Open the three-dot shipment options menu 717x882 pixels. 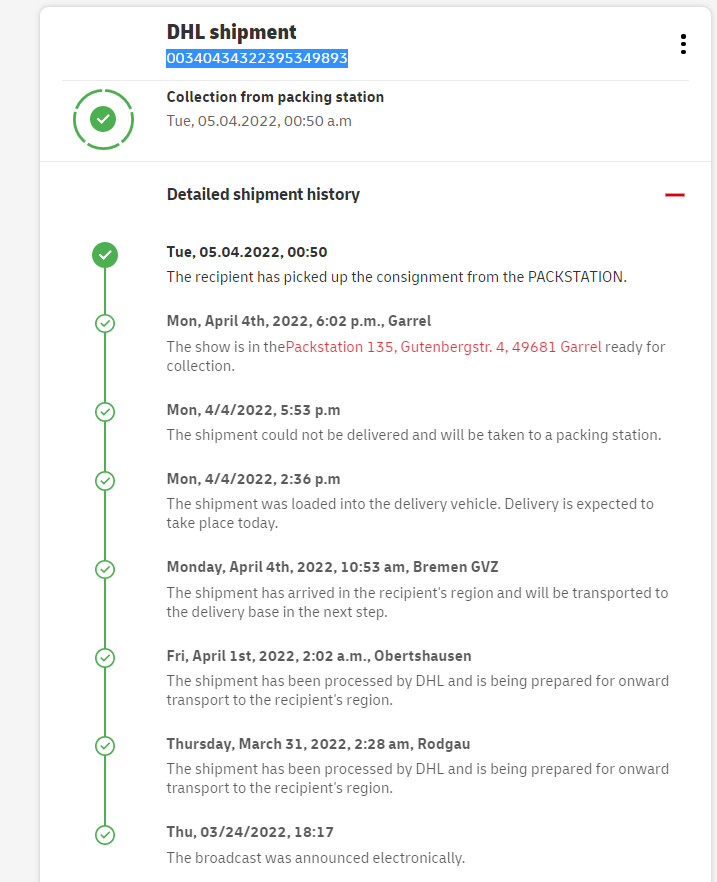(x=683, y=44)
